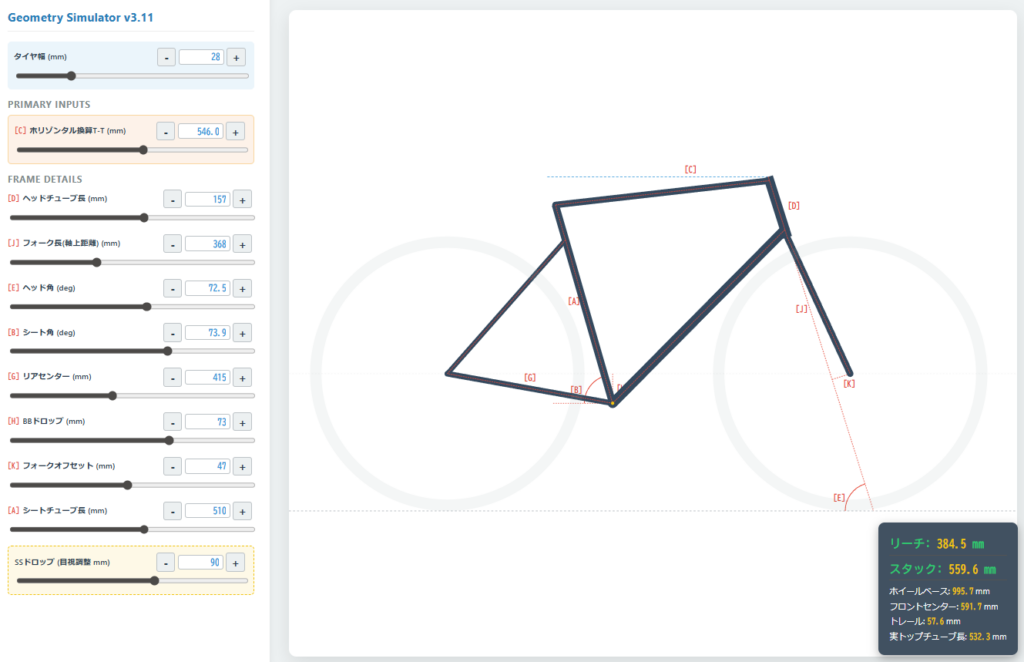The image size is (1024, 662).
Task: Decrease ヘッドチューブ長 with minus button
Action: coord(173,199)
